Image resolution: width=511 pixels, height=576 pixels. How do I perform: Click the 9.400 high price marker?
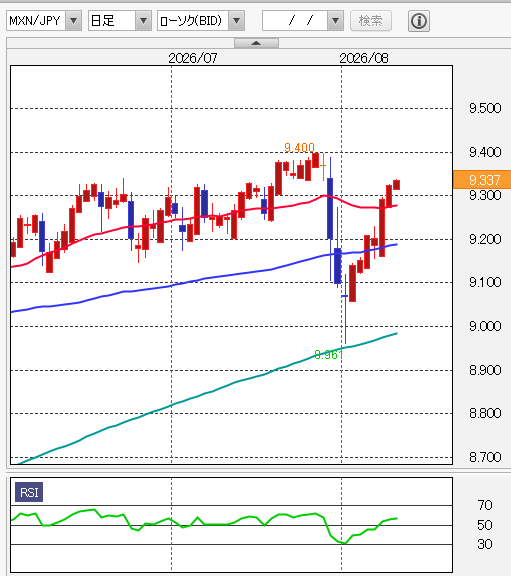pos(299,147)
